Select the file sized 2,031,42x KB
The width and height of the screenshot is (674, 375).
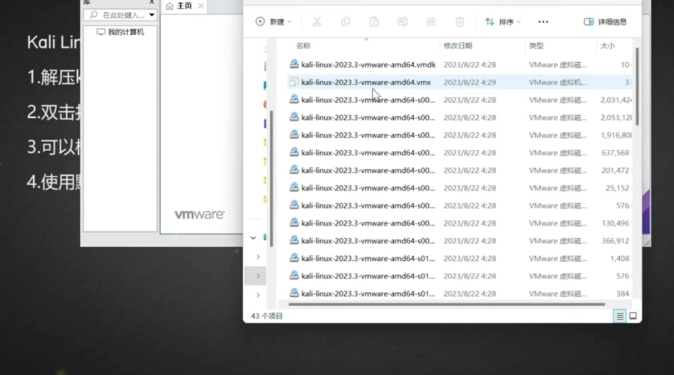tap(459, 100)
